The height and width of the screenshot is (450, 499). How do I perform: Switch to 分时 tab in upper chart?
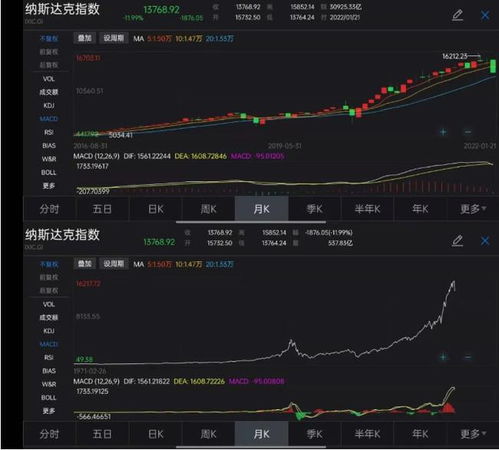[x=49, y=209]
